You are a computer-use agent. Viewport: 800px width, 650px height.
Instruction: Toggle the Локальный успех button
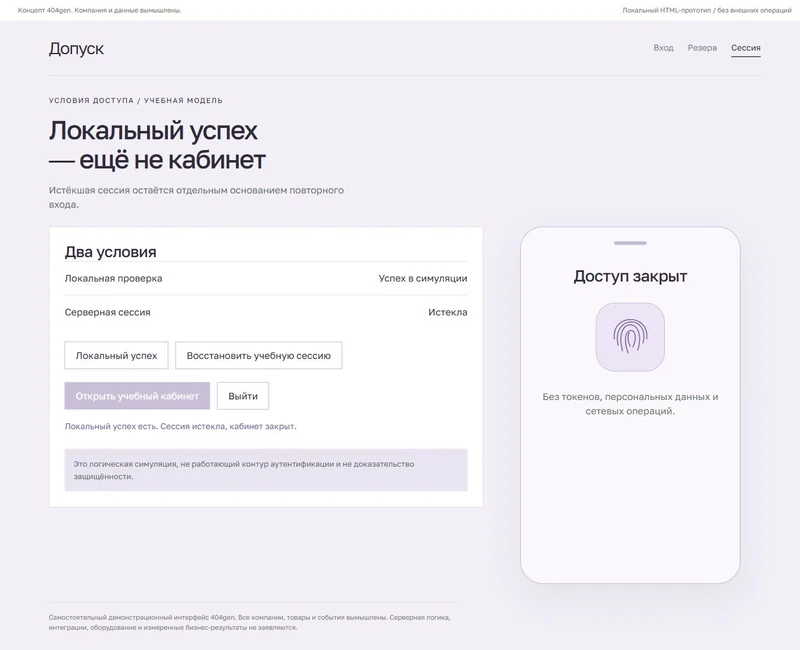tap(116, 356)
